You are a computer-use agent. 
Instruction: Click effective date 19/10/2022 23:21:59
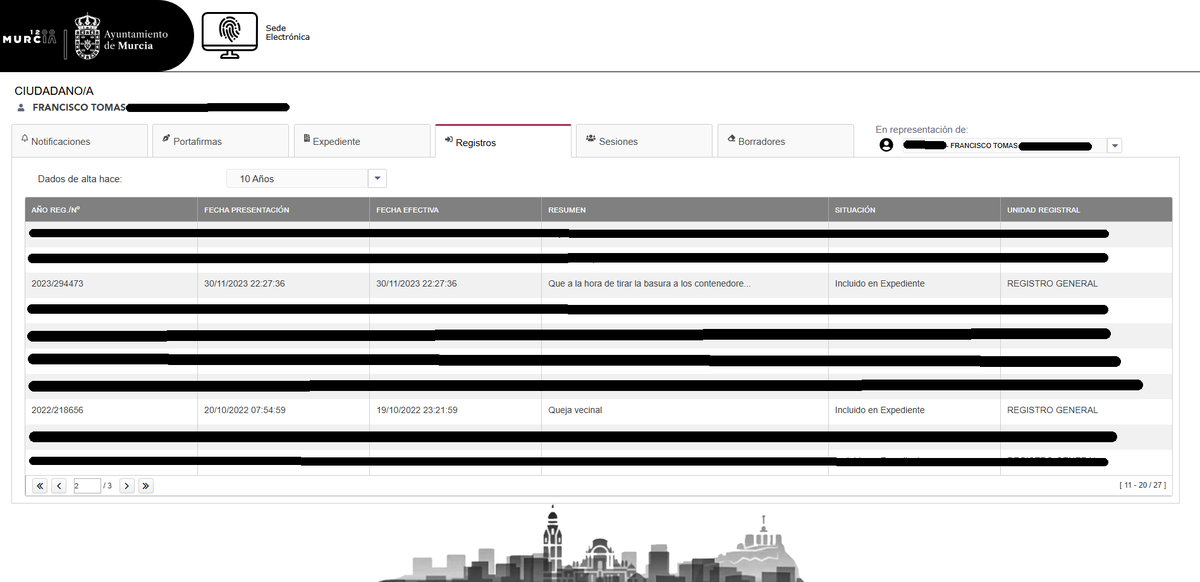click(417, 410)
